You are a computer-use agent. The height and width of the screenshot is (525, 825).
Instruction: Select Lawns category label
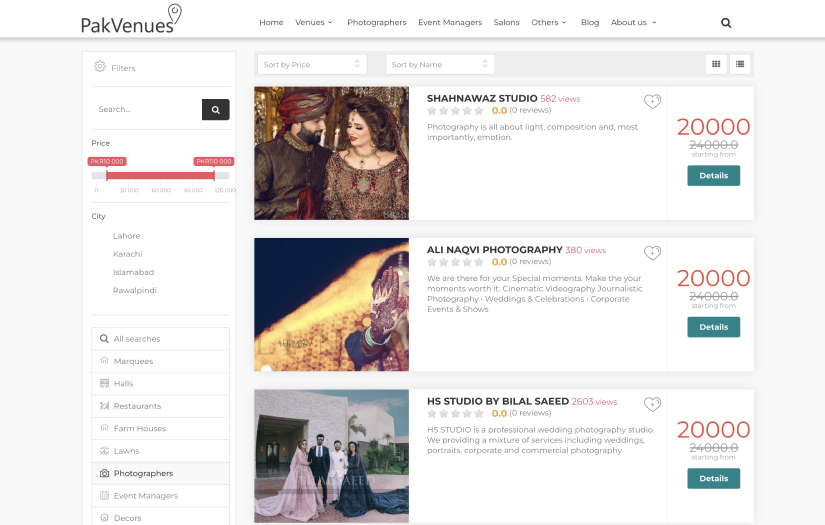point(126,451)
